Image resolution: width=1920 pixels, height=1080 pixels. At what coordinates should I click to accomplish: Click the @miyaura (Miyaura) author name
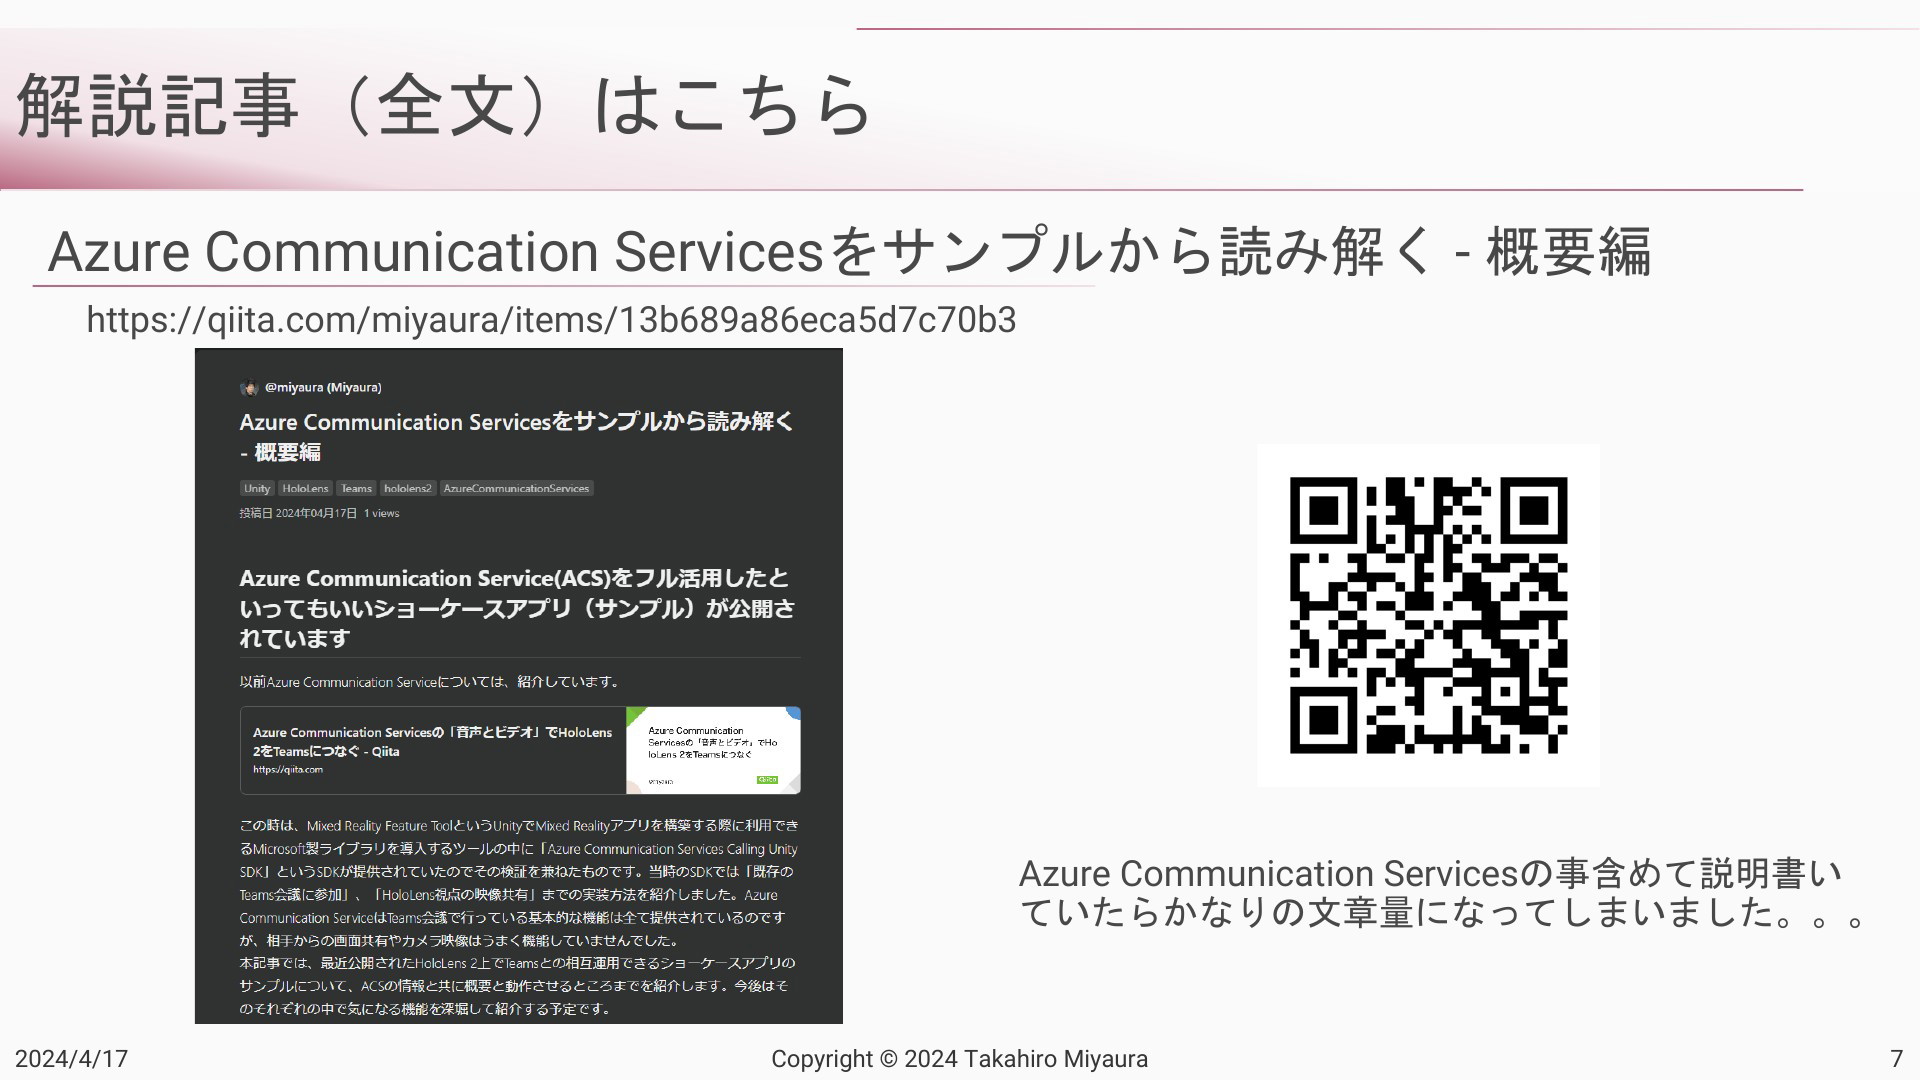click(323, 387)
